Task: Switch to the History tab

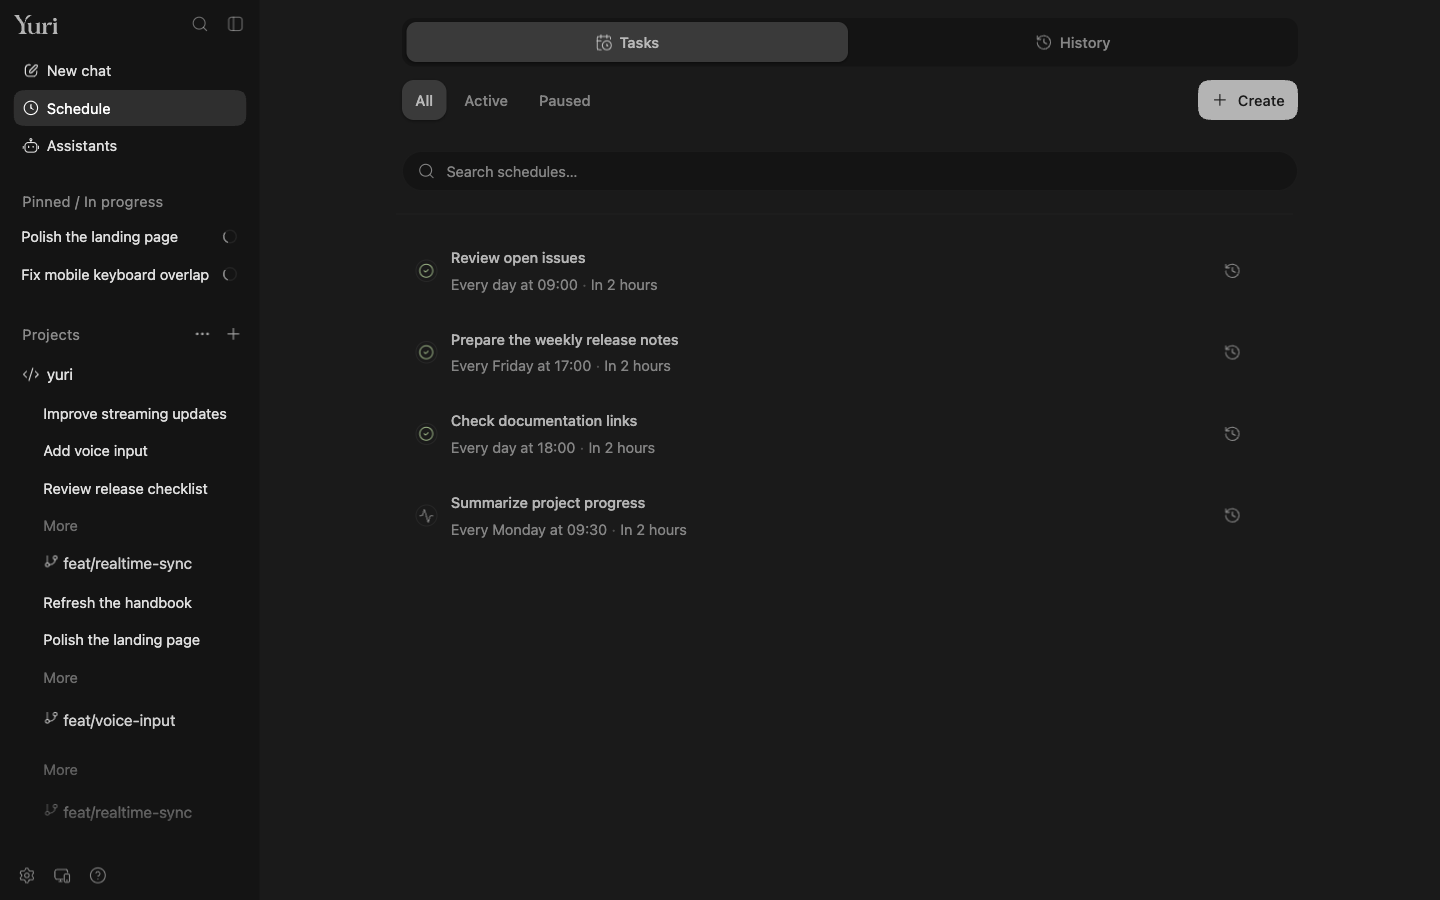Action: click(1073, 42)
